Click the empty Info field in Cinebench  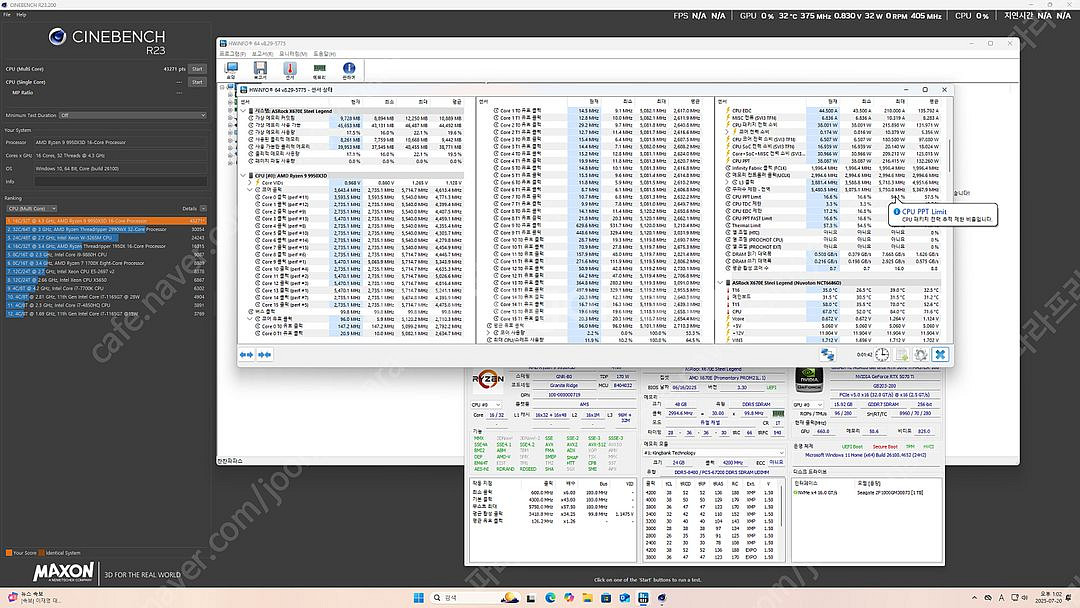pos(121,182)
